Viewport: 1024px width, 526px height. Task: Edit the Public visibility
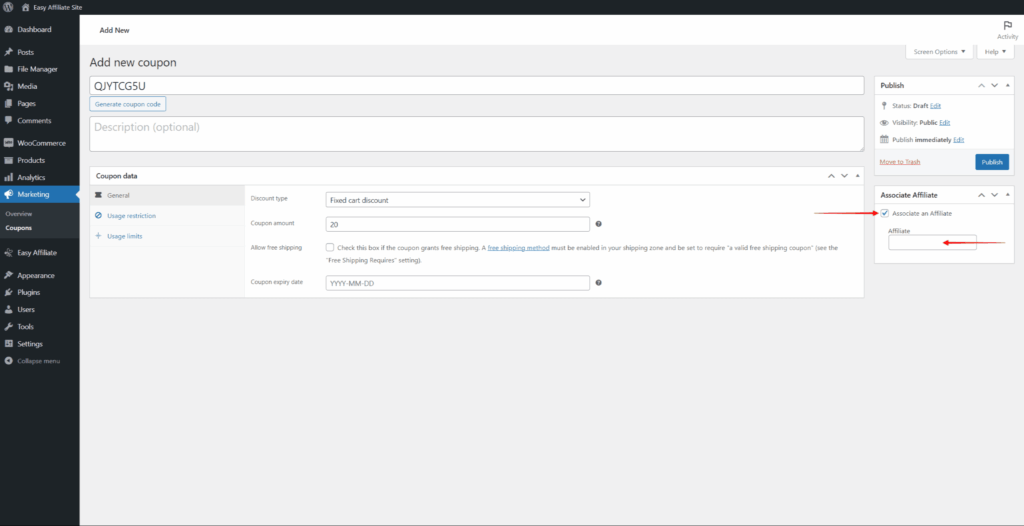pyautogui.click(x=944, y=123)
